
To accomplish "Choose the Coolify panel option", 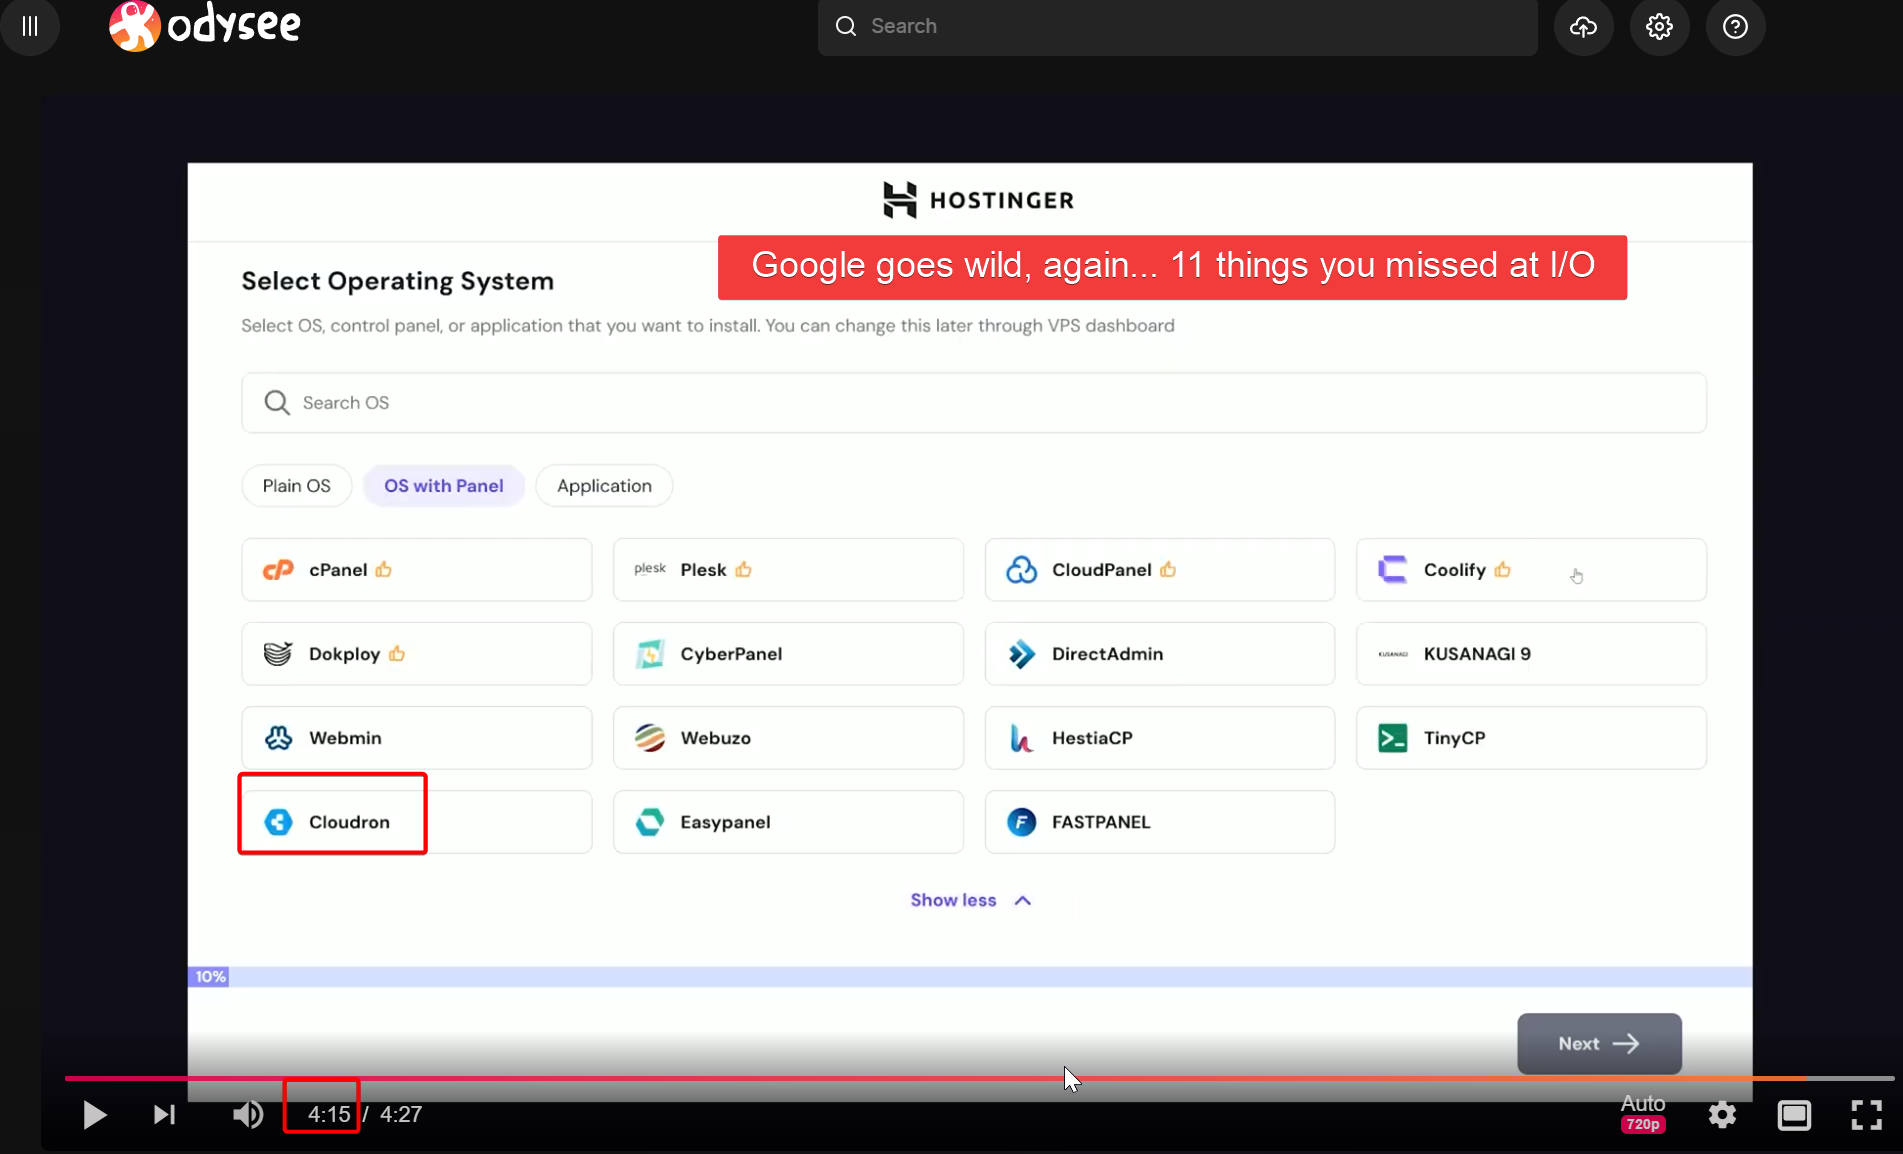I will [1531, 570].
